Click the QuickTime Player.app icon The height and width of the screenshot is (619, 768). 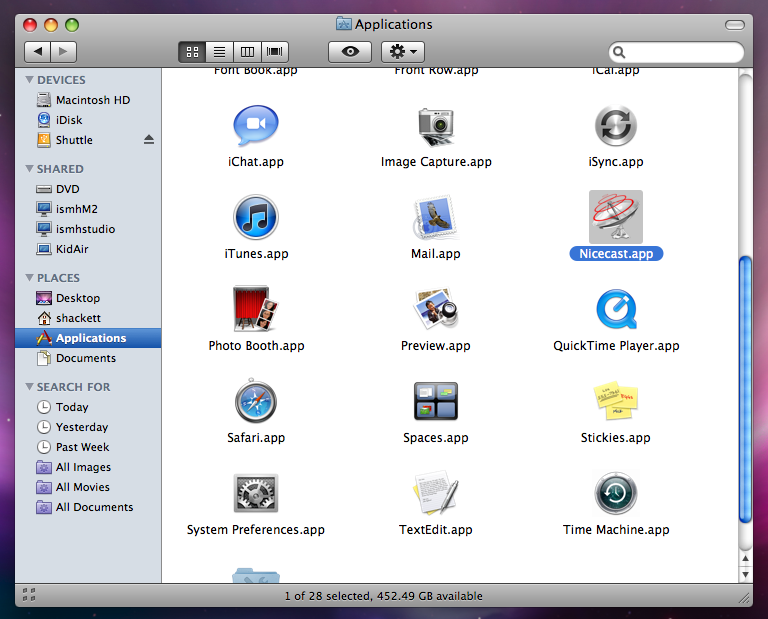(x=616, y=309)
